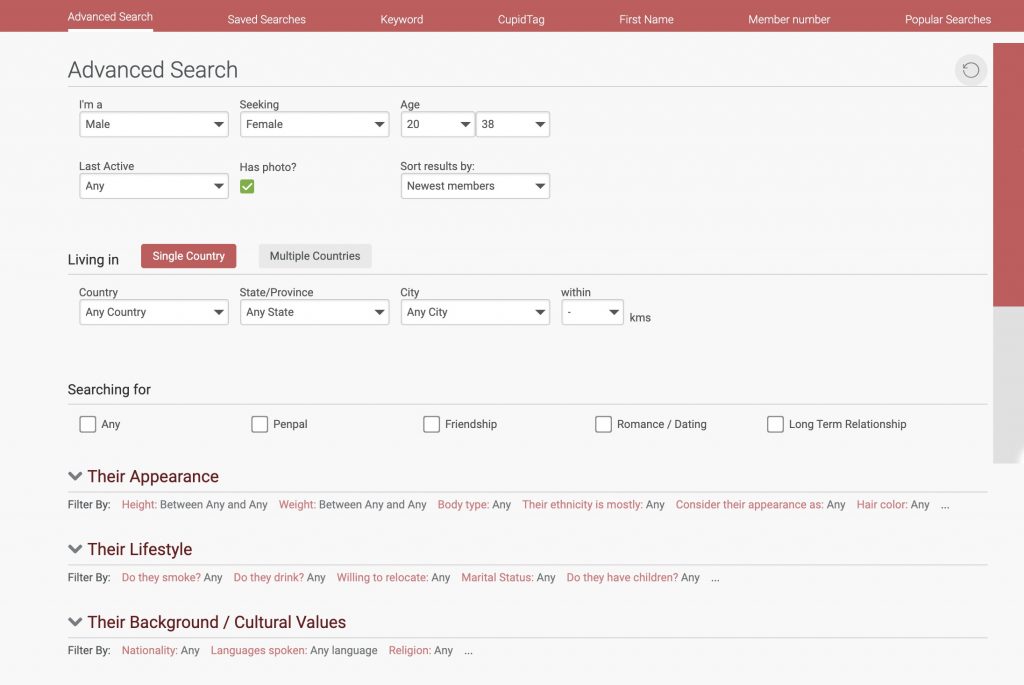Select the Advanced Search tab

pyautogui.click(x=110, y=17)
